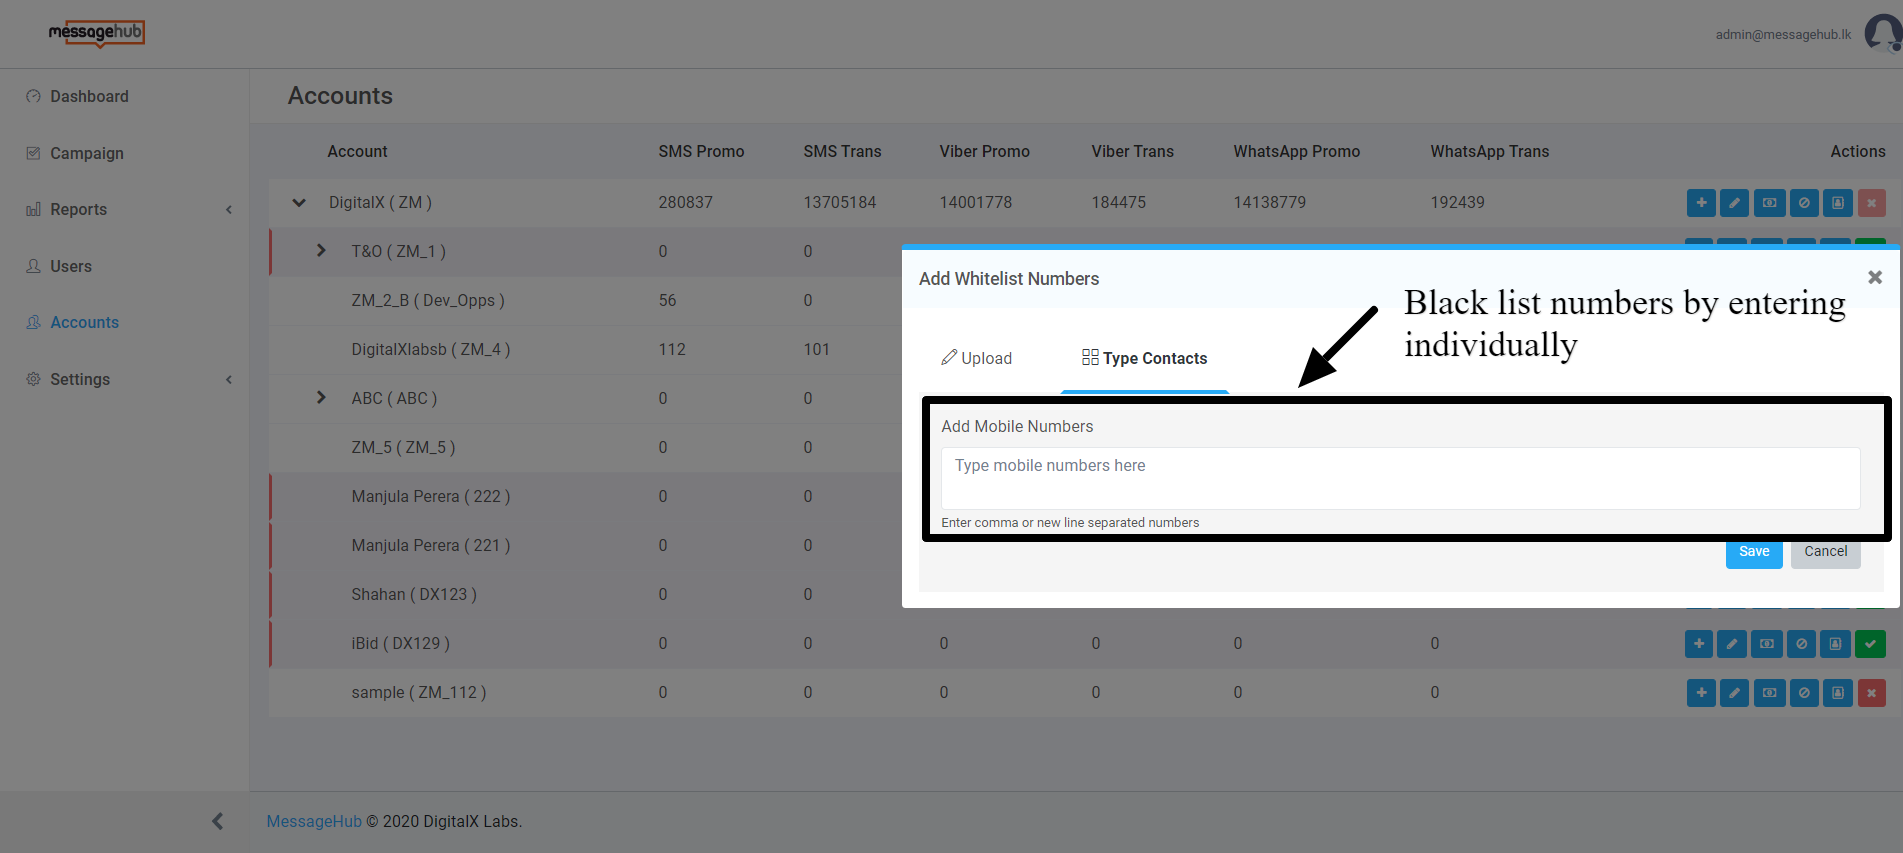Collapse the DigitalX ( ZM ) account row

299,203
